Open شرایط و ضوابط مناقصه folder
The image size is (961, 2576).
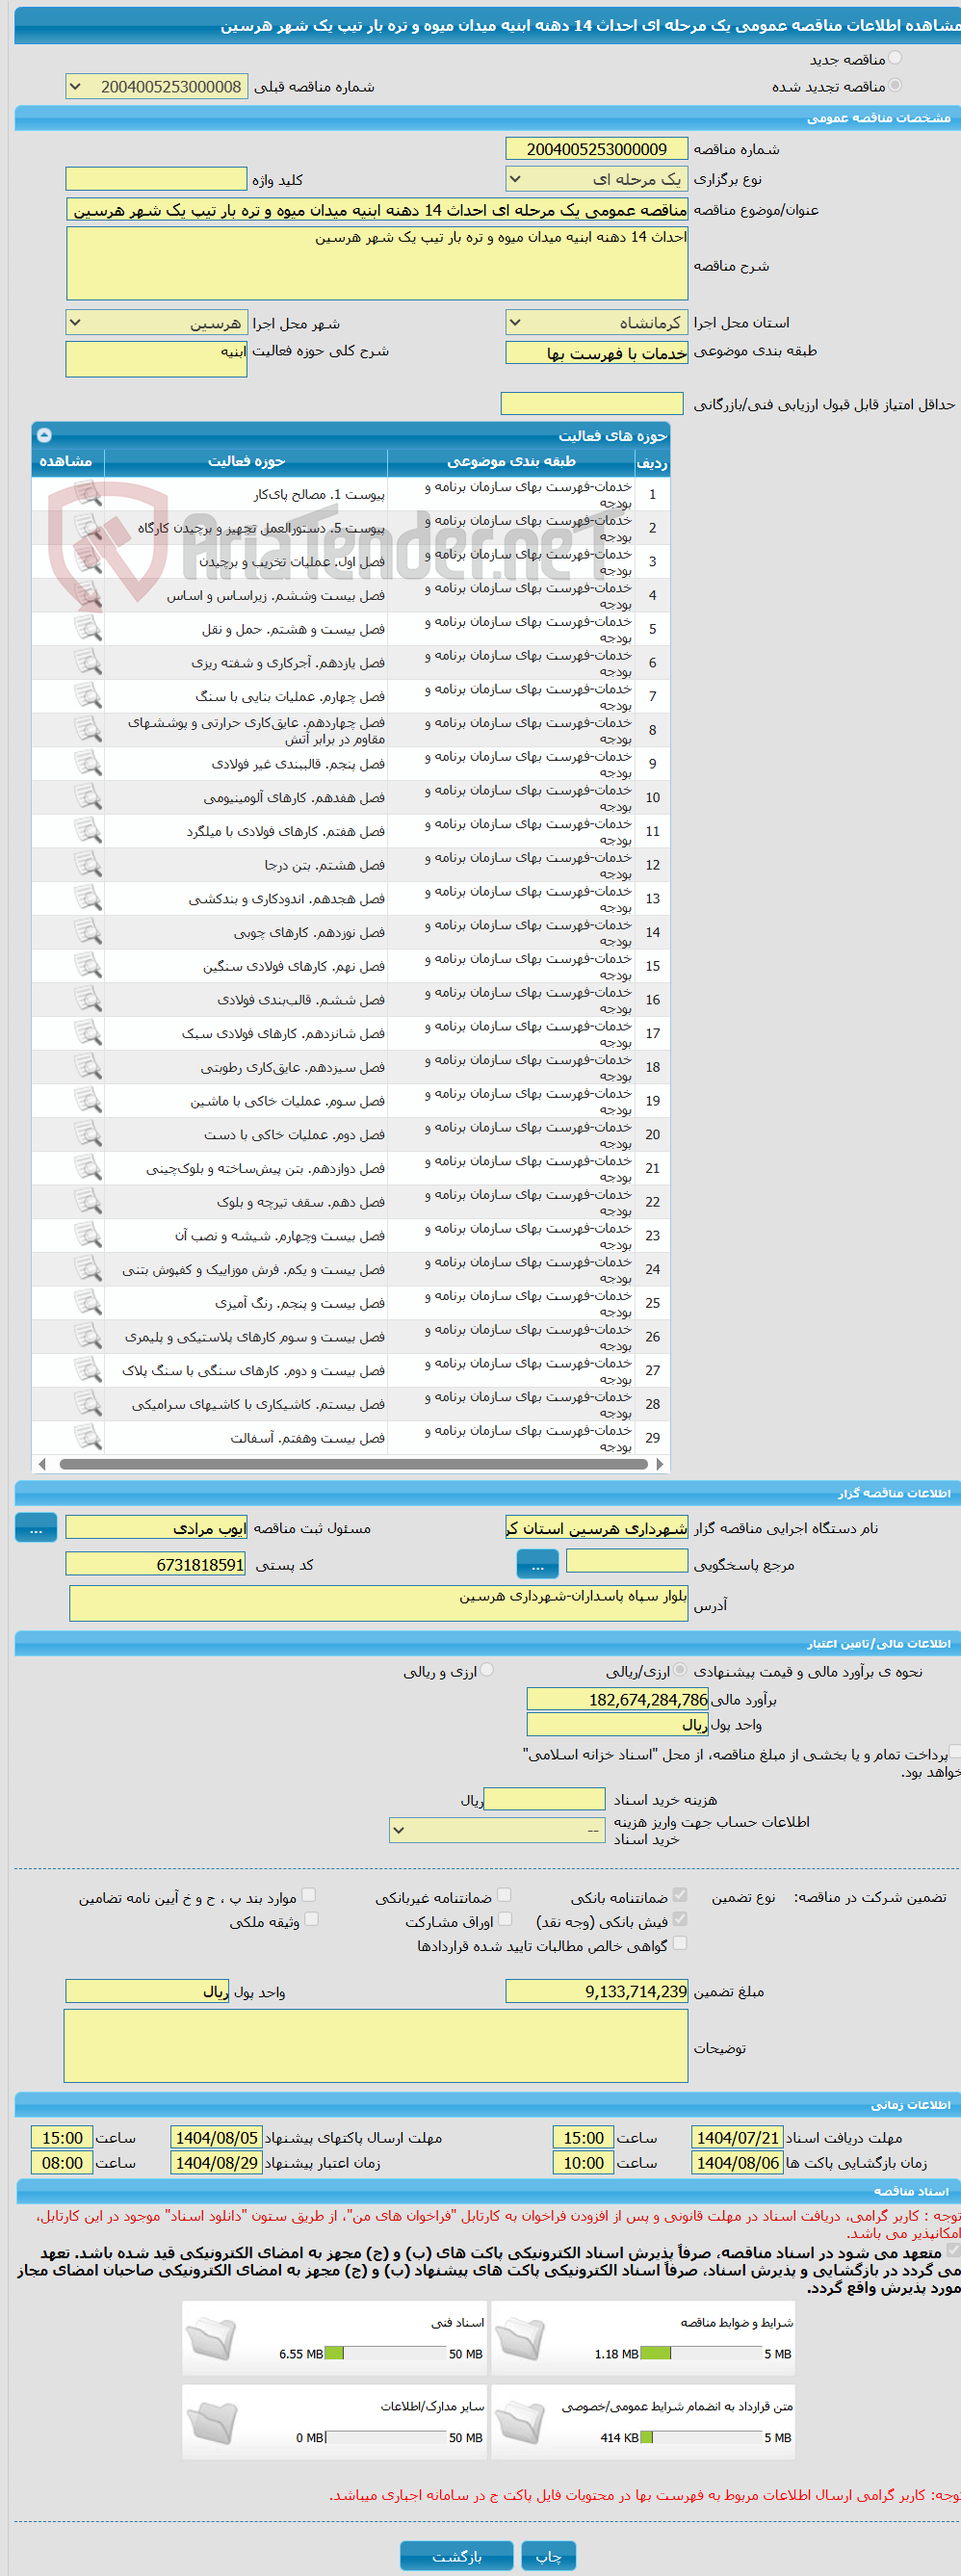520,2338
